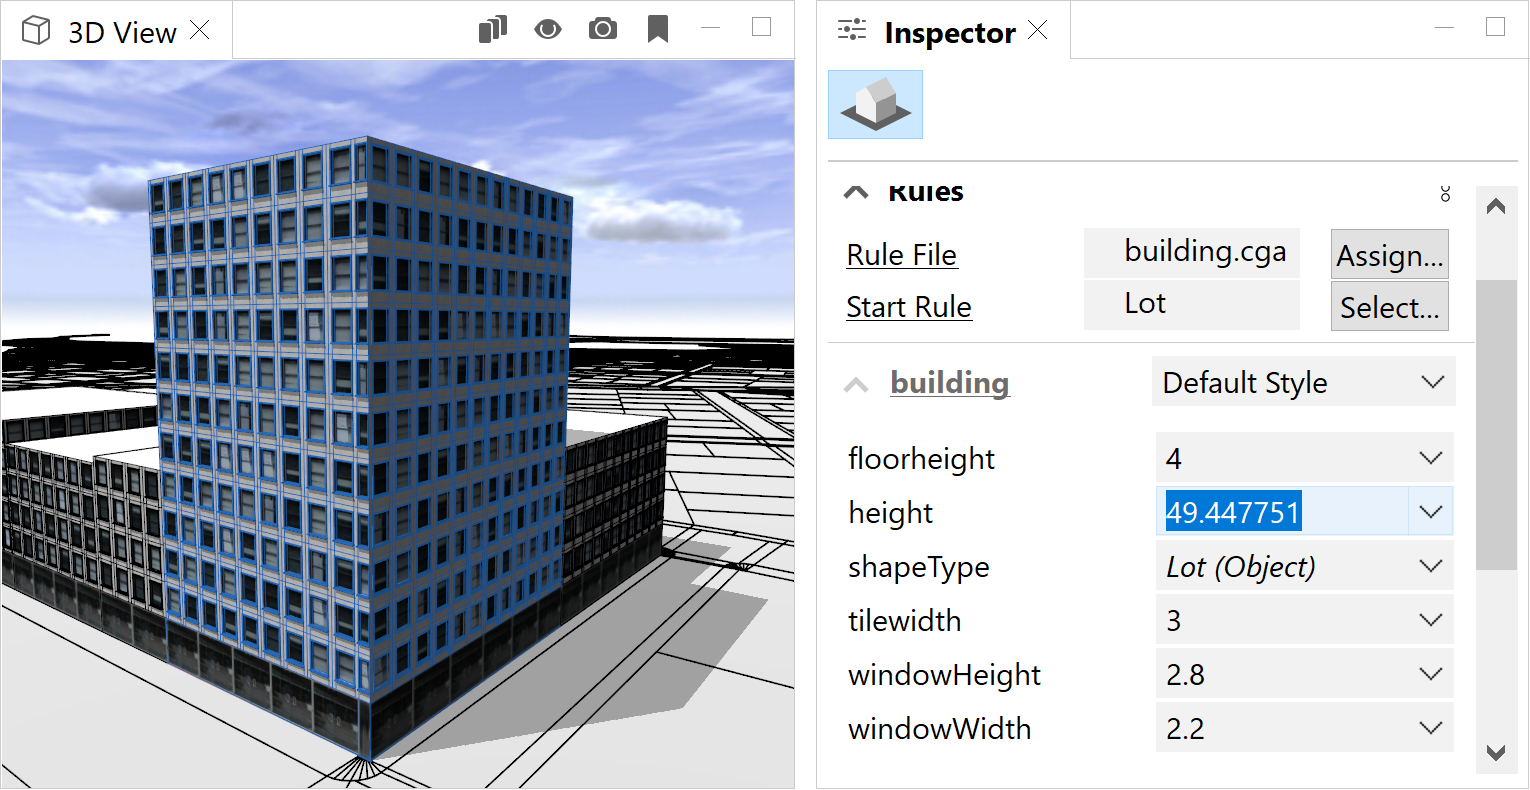Close the Inspector tab

click(1038, 30)
